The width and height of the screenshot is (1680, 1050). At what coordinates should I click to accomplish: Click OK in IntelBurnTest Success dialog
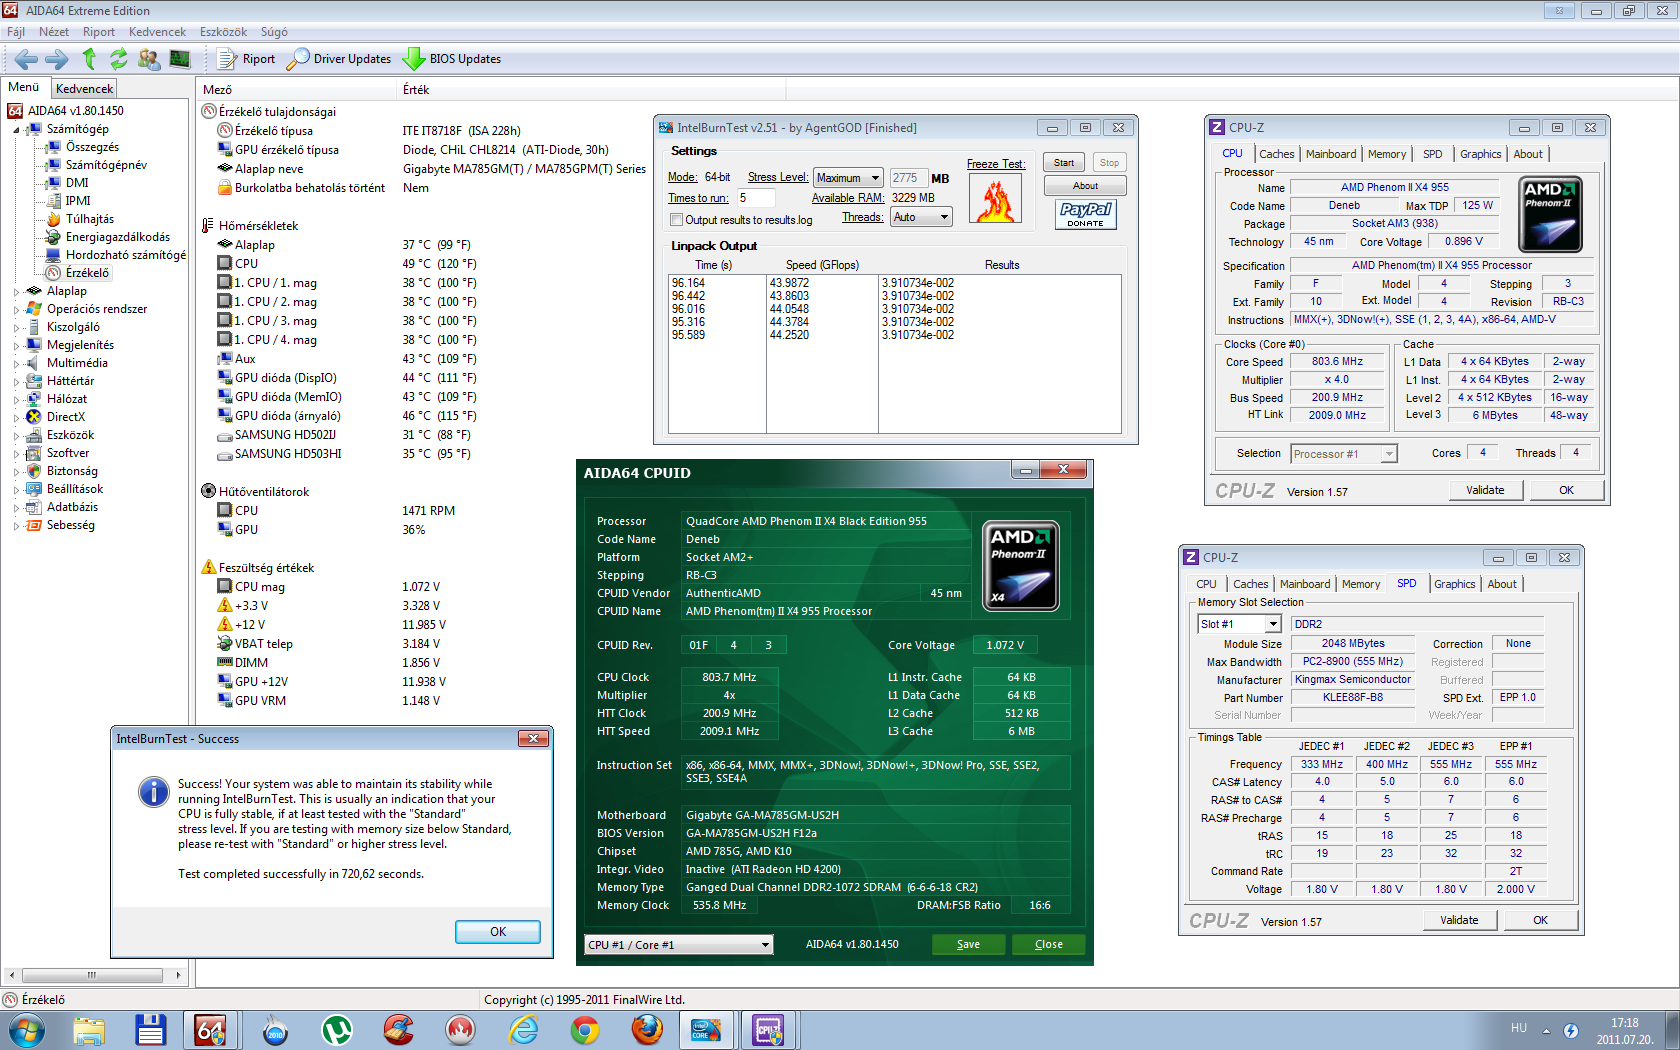coord(498,932)
